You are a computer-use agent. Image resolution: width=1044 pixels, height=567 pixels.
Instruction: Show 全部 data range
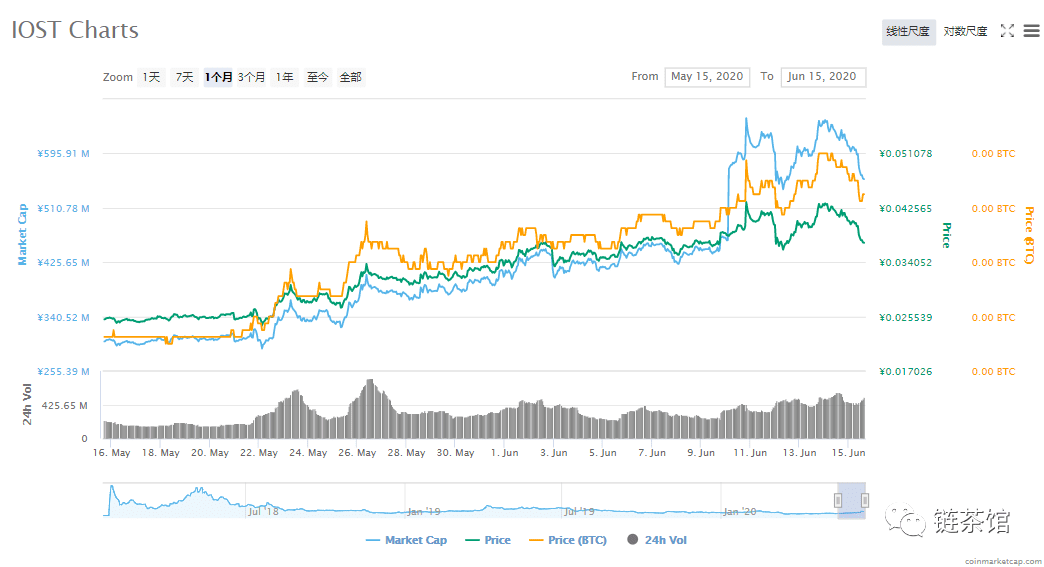coord(351,77)
